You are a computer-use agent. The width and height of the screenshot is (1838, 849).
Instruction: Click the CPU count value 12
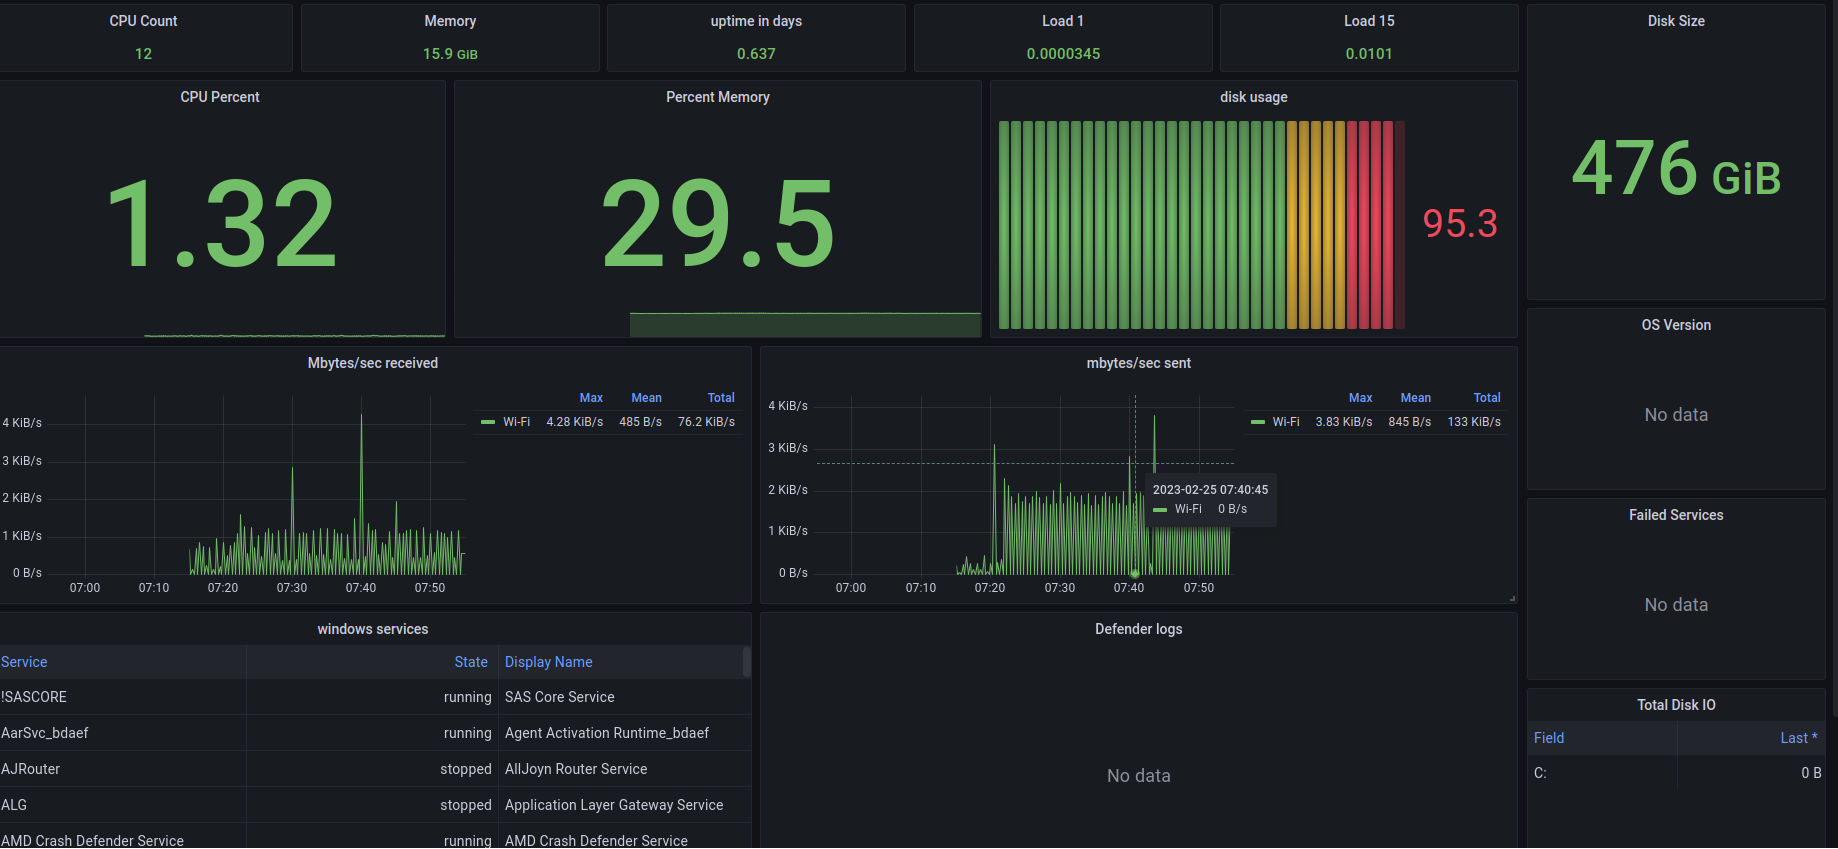(x=143, y=54)
